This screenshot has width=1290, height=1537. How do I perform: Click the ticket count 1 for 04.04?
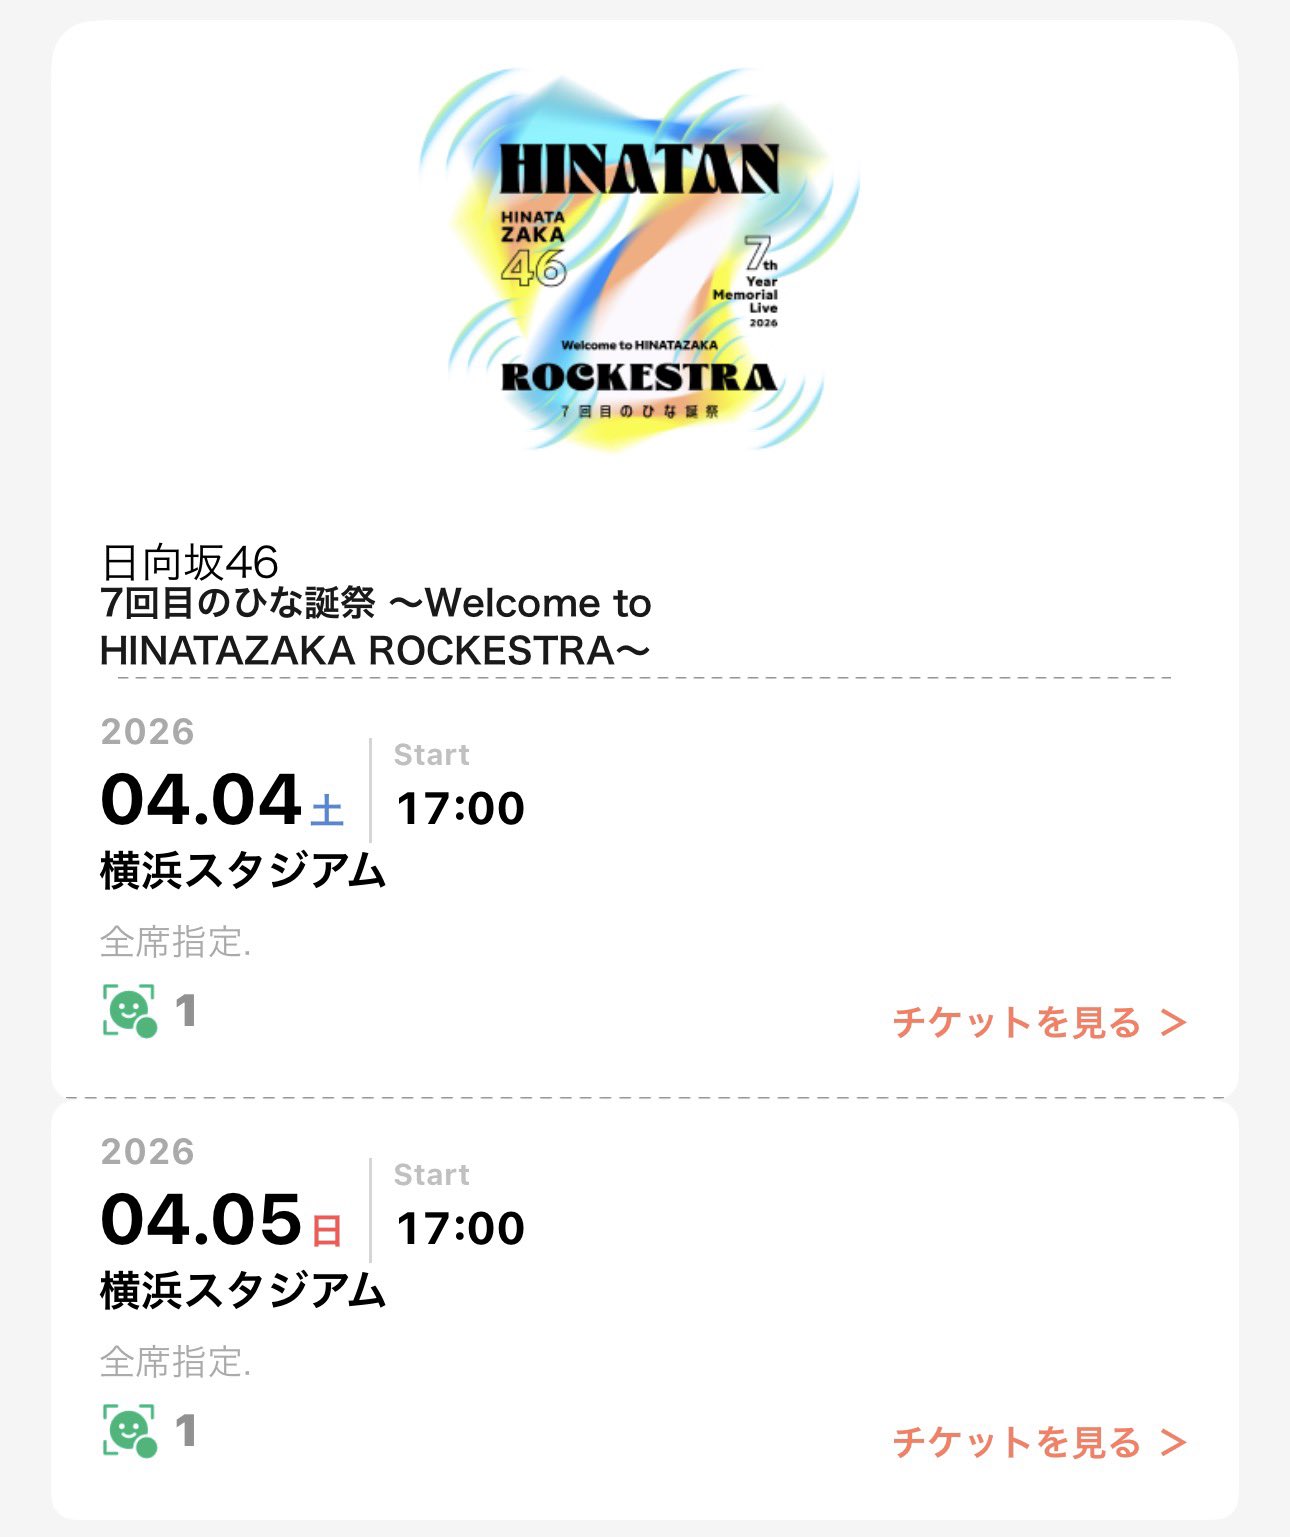pyautogui.click(x=186, y=1012)
